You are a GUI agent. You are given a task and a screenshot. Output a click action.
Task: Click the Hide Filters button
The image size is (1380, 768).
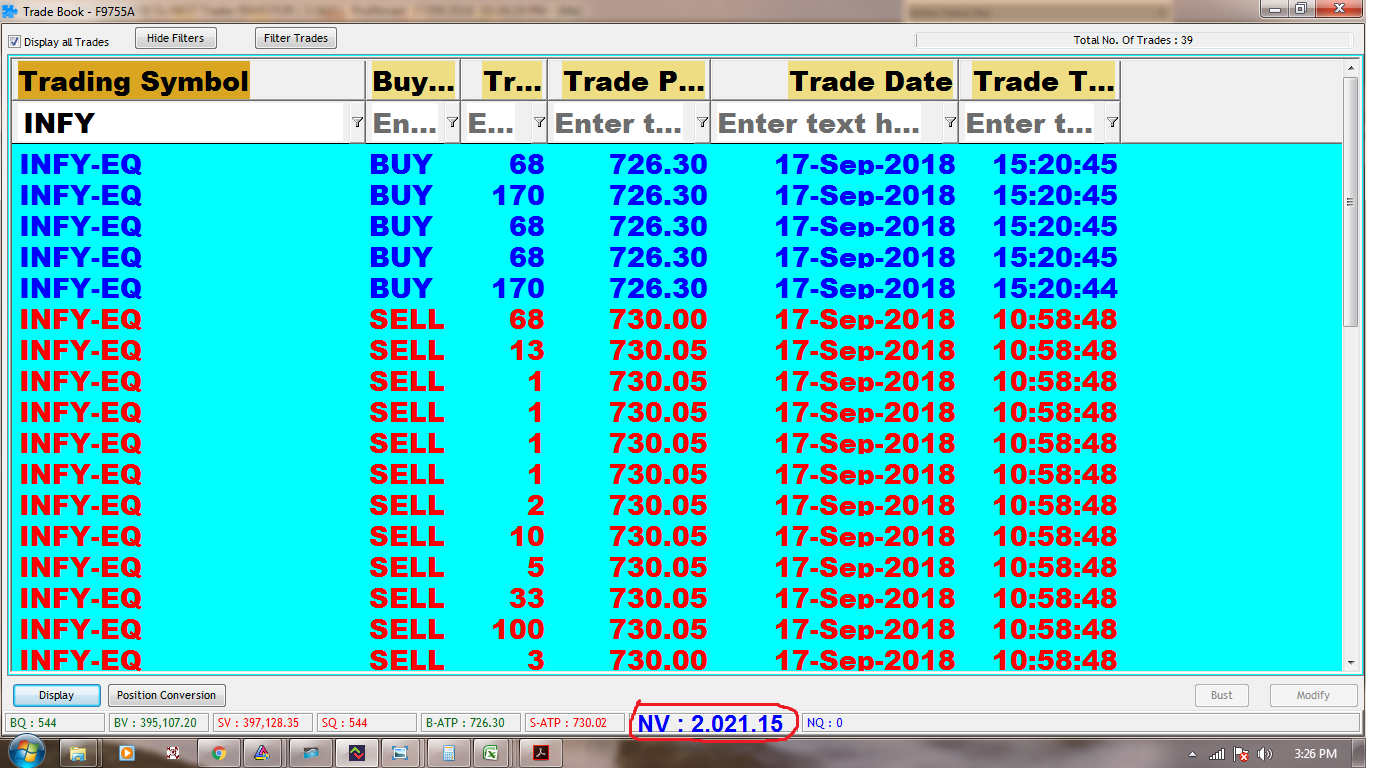pyautogui.click(x=176, y=38)
